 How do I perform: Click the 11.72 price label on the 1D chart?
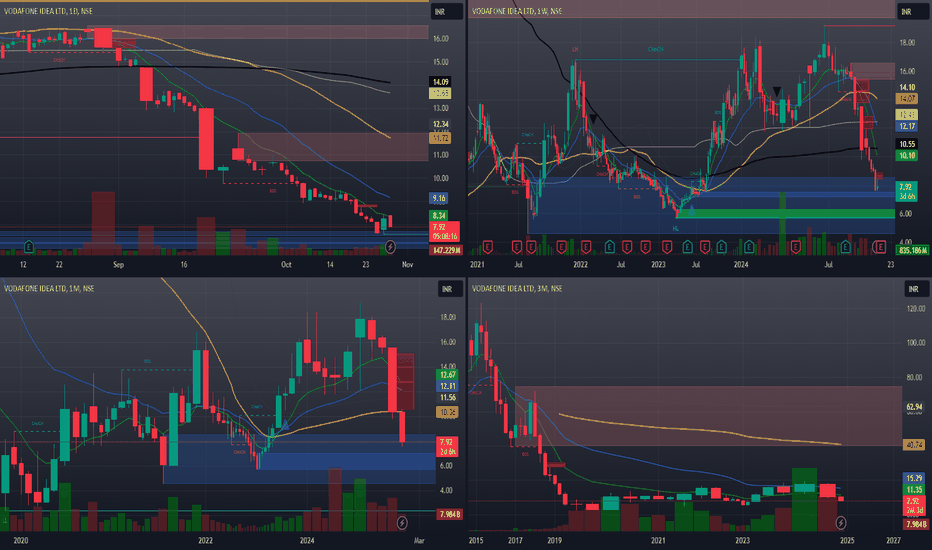440,138
